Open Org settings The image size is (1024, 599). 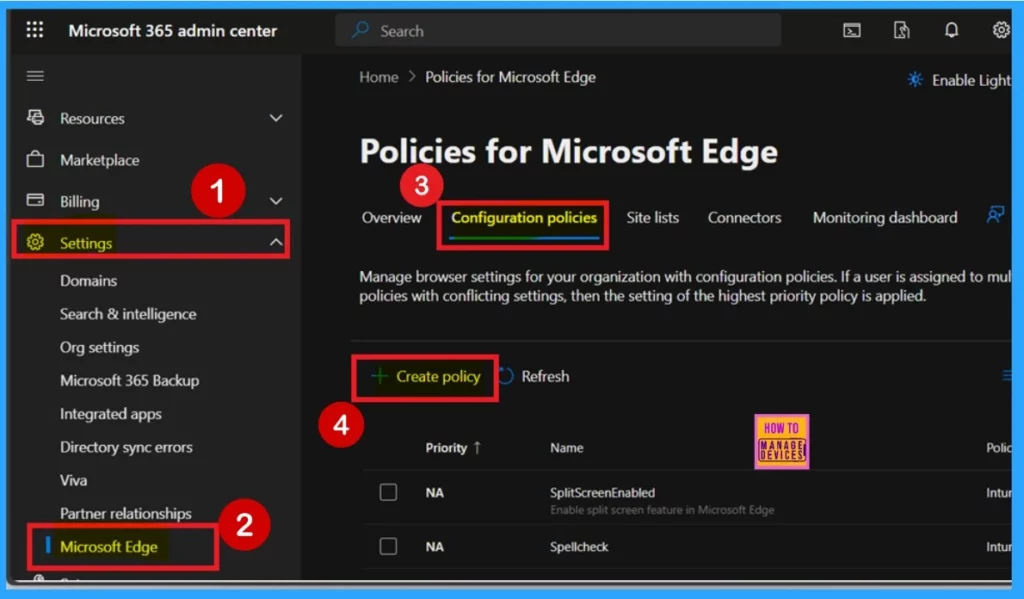click(99, 347)
